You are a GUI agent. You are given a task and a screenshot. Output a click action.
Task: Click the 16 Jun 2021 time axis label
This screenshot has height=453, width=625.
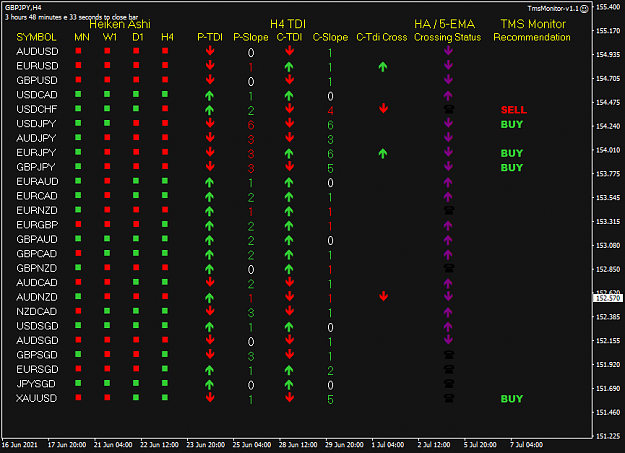[x=20, y=445]
